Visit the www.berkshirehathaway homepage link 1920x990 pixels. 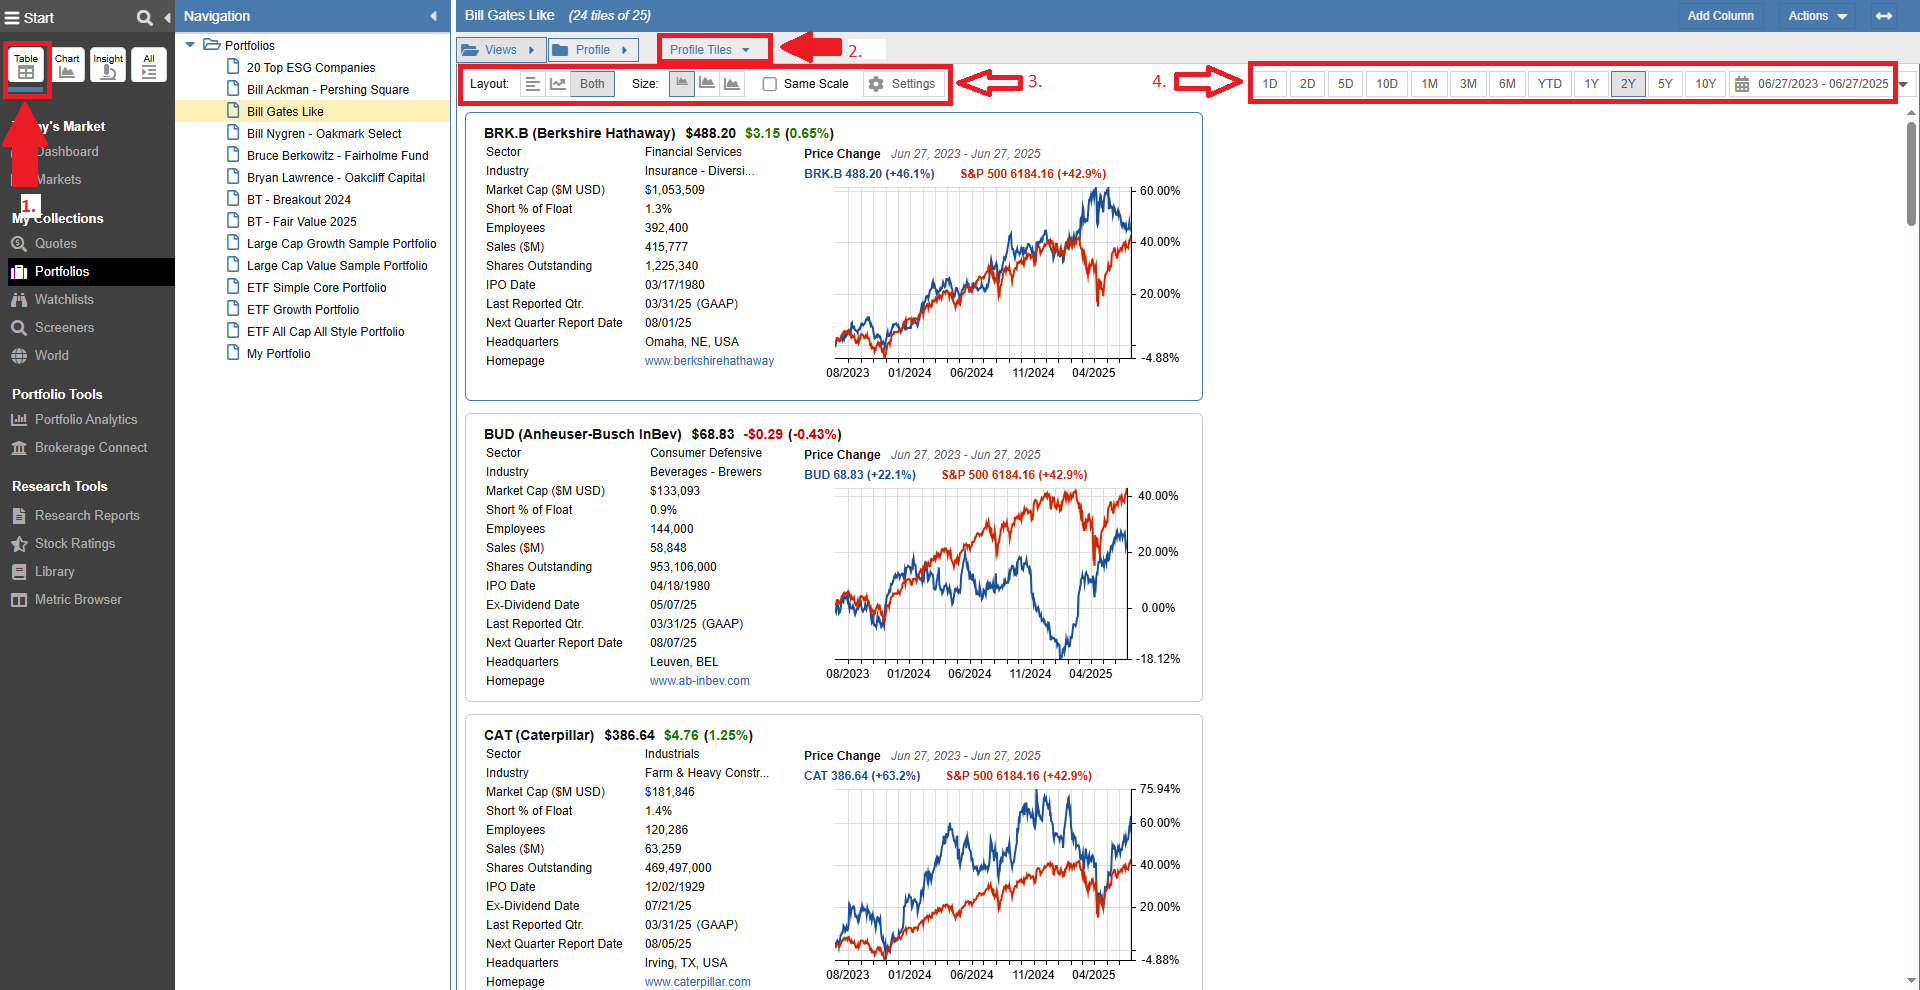tap(709, 361)
